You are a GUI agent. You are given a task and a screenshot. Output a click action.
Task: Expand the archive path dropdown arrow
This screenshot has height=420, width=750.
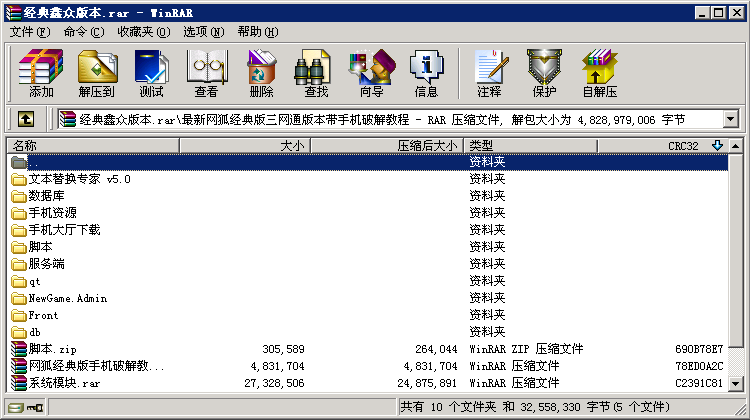pyautogui.click(x=730, y=119)
